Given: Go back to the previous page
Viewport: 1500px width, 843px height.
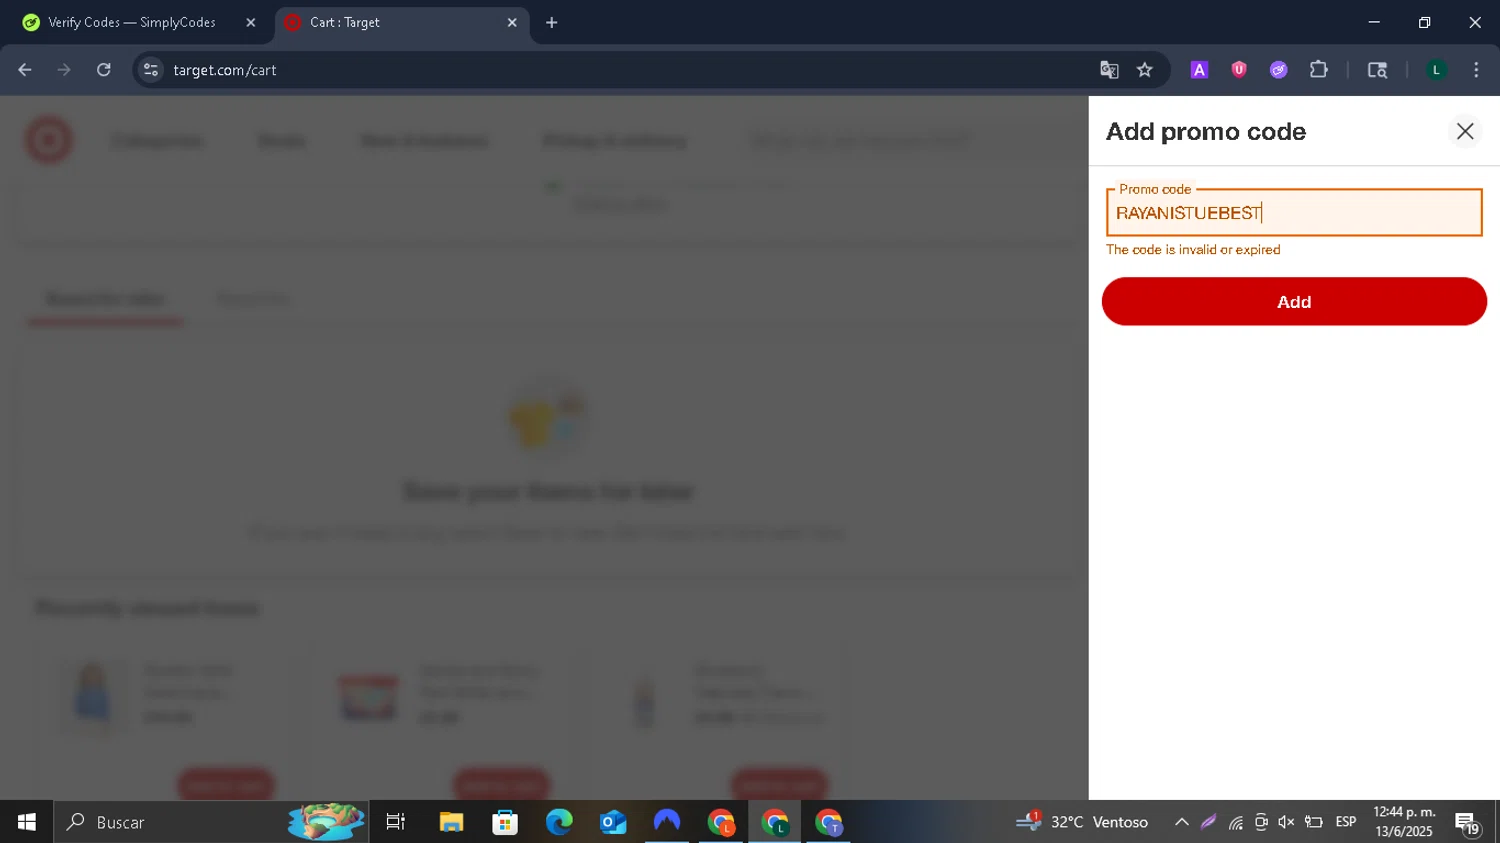Looking at the screenshot, I should pyautogui.click(x=25, y=70).
